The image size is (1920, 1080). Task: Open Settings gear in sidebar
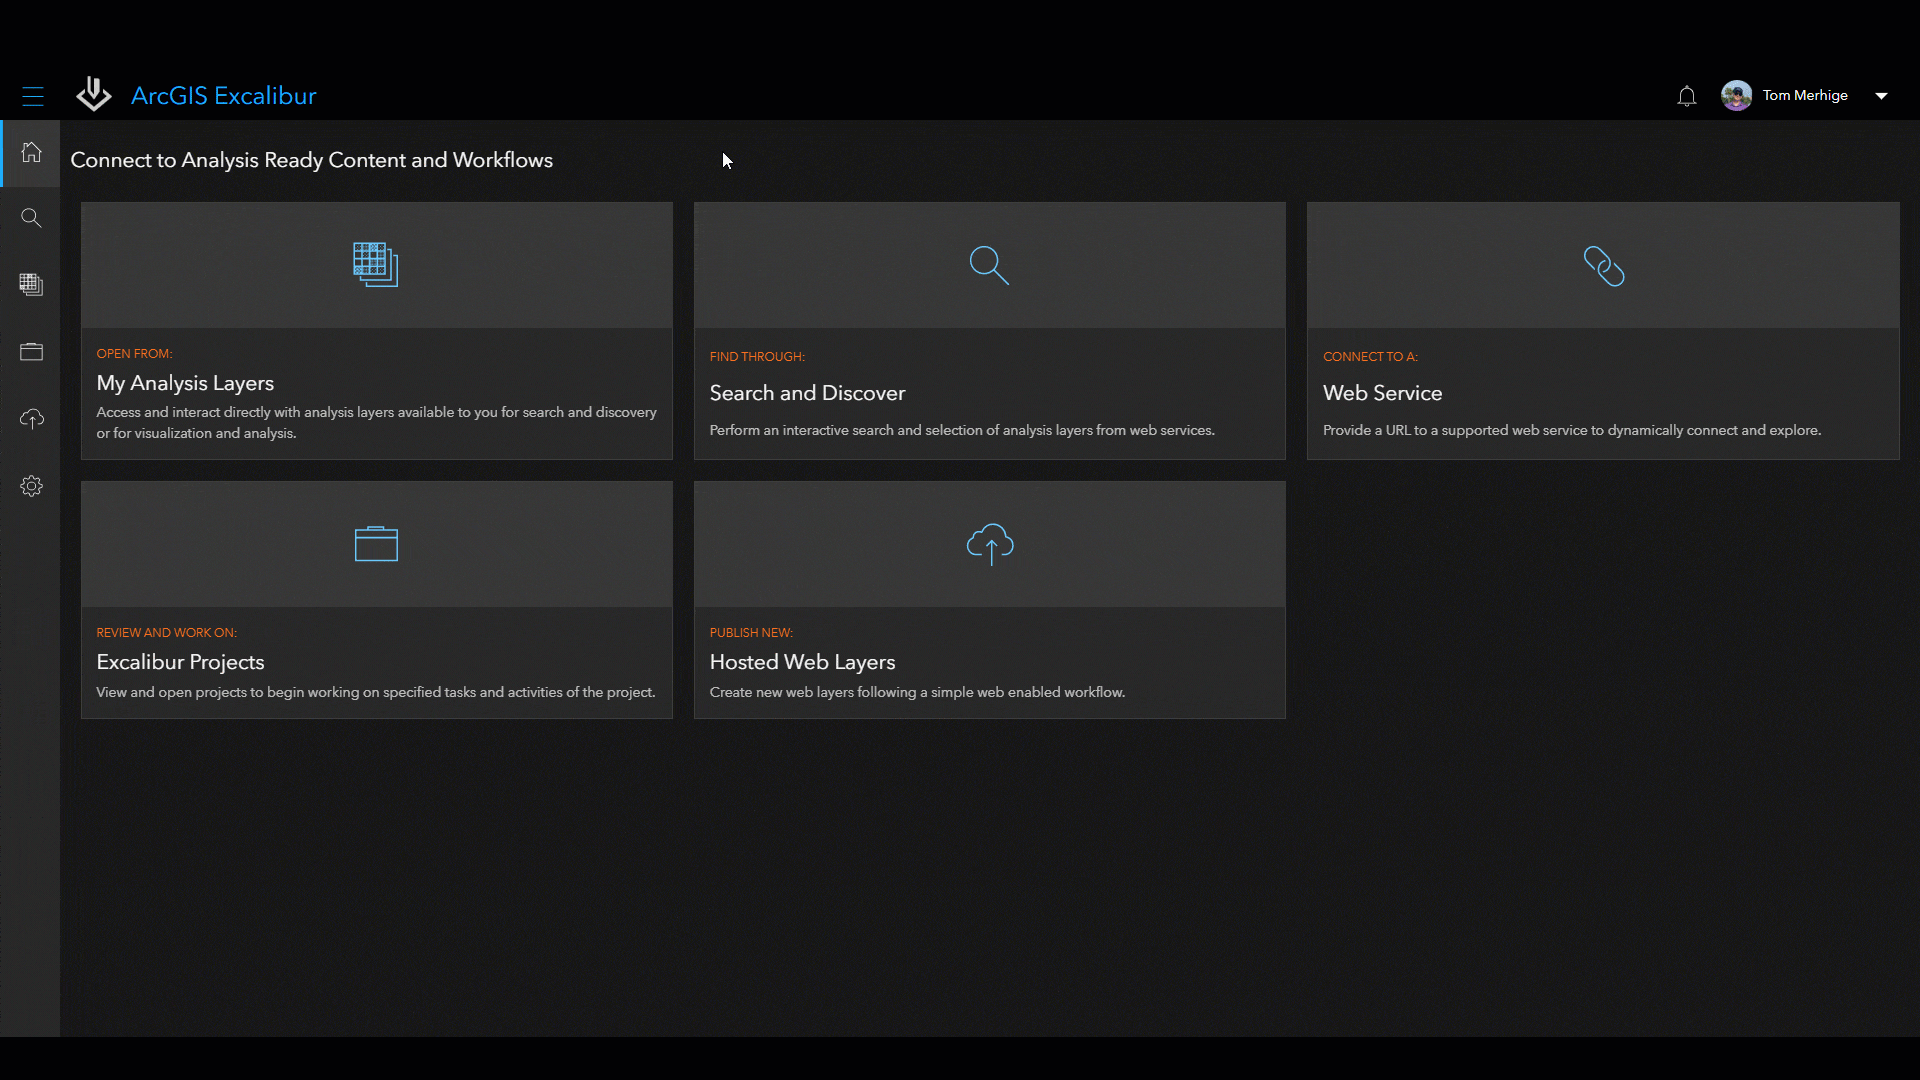pos(31,486)
